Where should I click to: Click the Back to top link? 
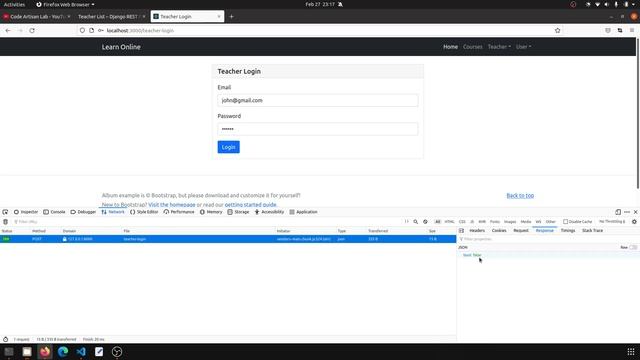click(520, 196)
